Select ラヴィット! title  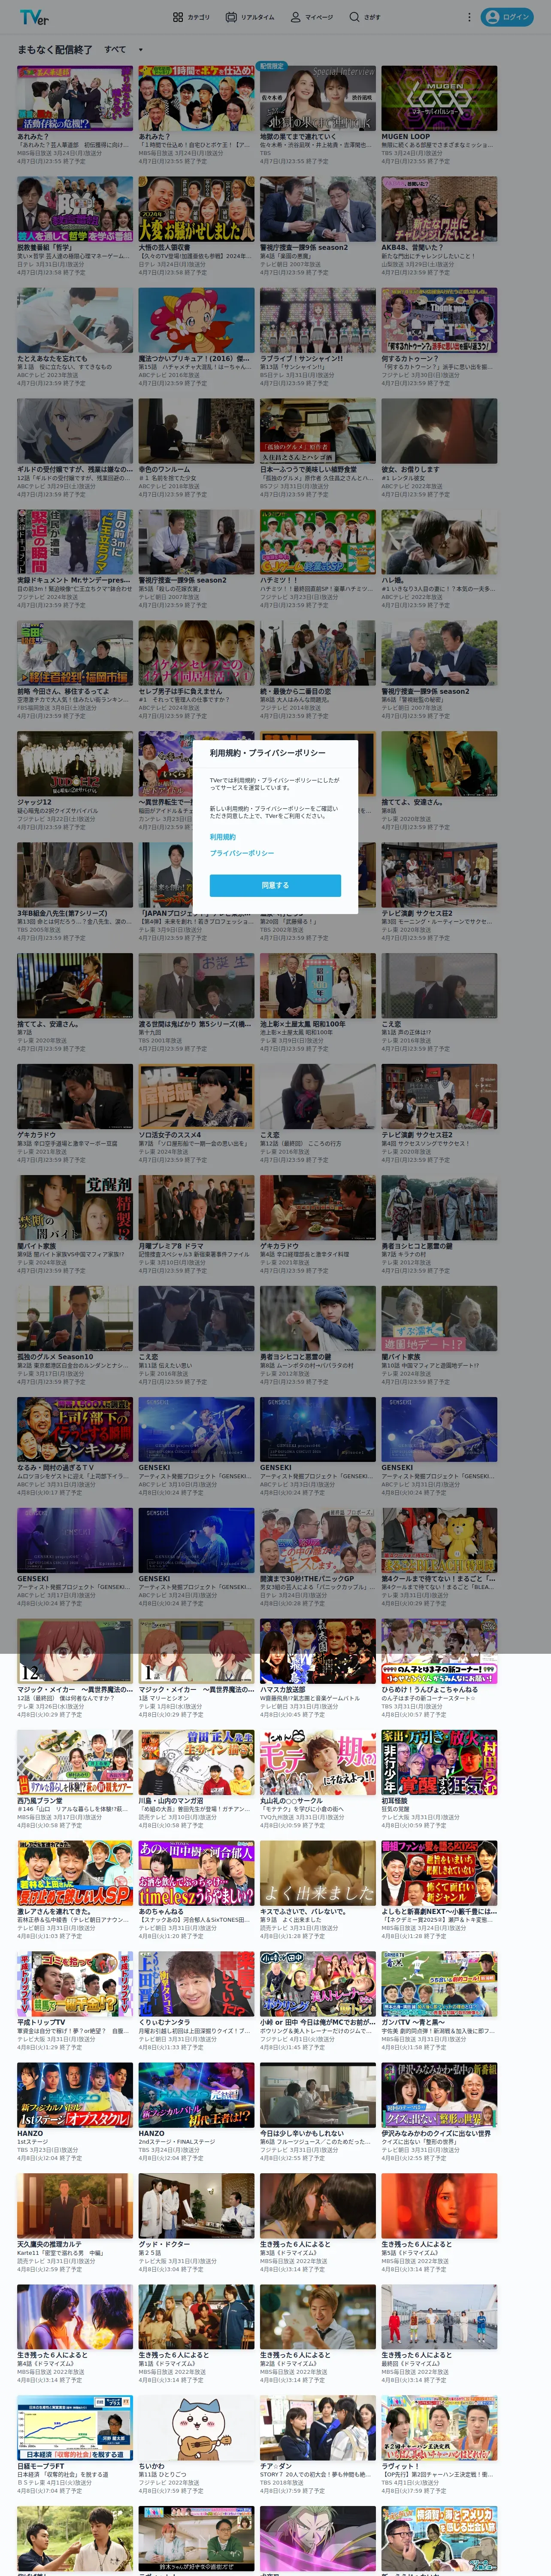tap(400, 2467)
